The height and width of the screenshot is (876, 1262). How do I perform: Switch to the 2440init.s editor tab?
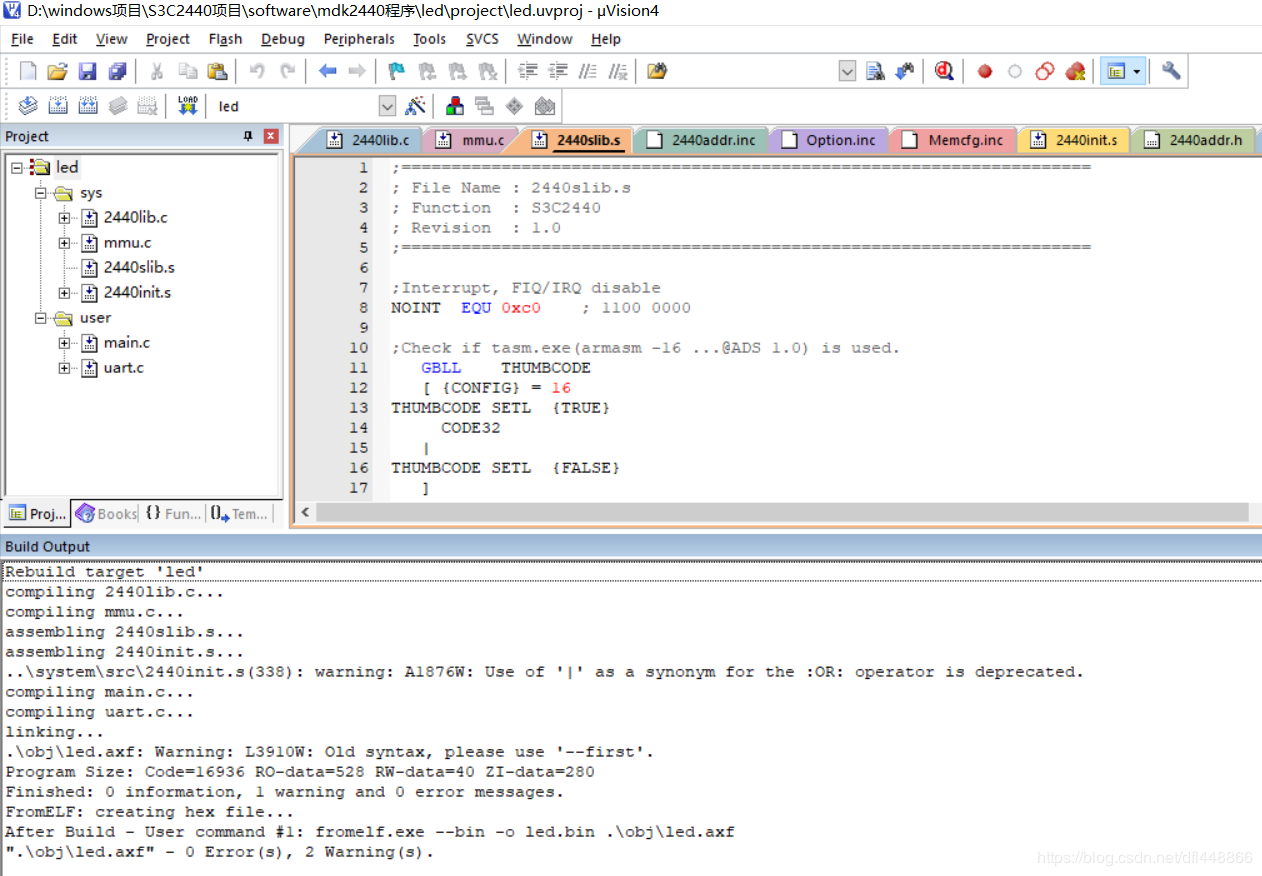[1073, 140]
